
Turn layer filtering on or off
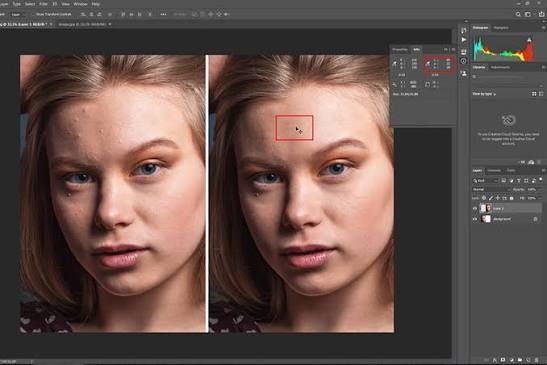[x=541, y=179]
